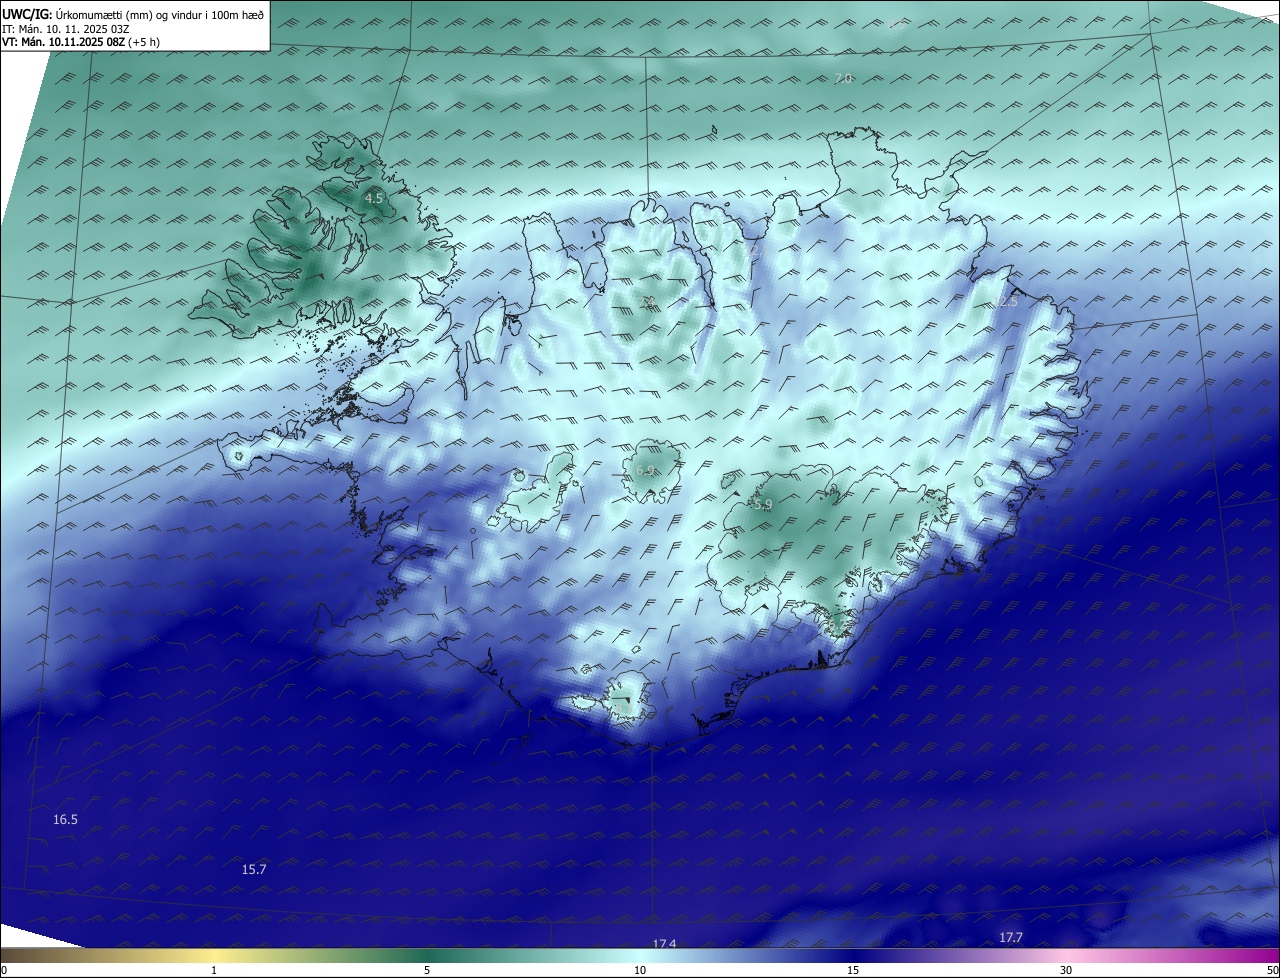The width and height of the screenshot is (1280, 978).
Task: Click the 12.5 value on the east coast
Action: (1004, 302)
